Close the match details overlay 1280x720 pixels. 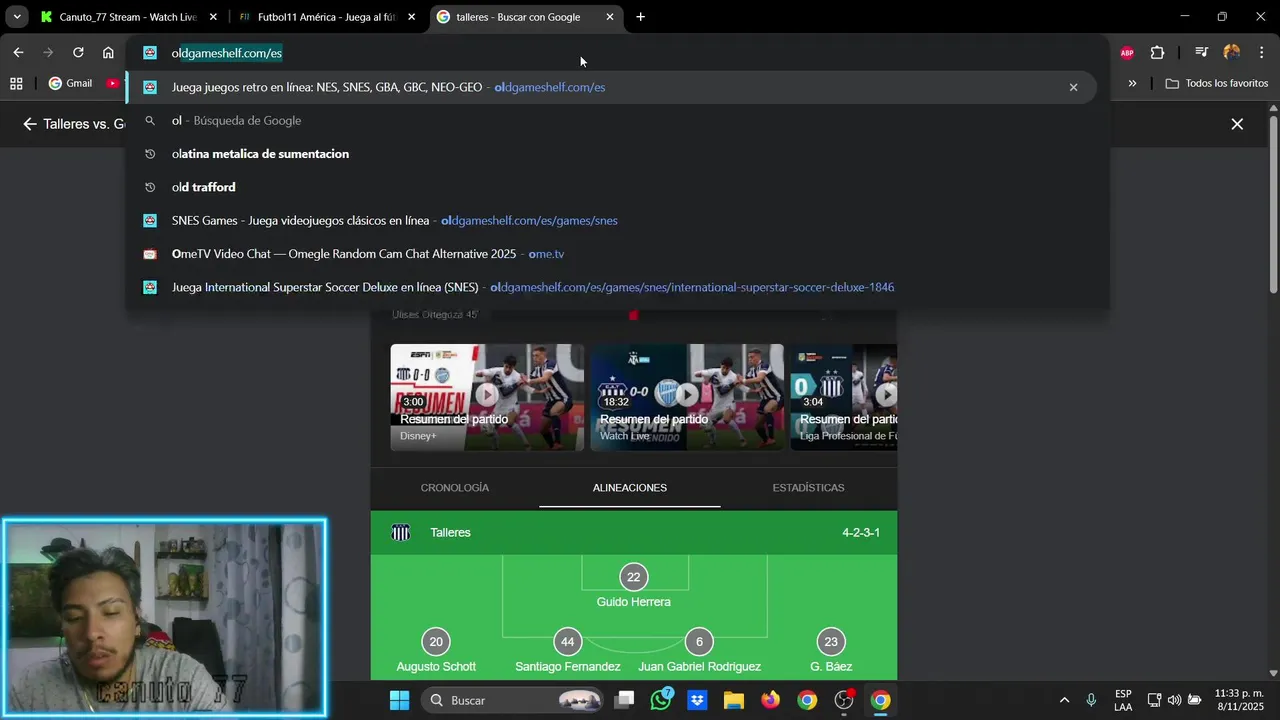pyautogui.click(x=1237, y=124)
